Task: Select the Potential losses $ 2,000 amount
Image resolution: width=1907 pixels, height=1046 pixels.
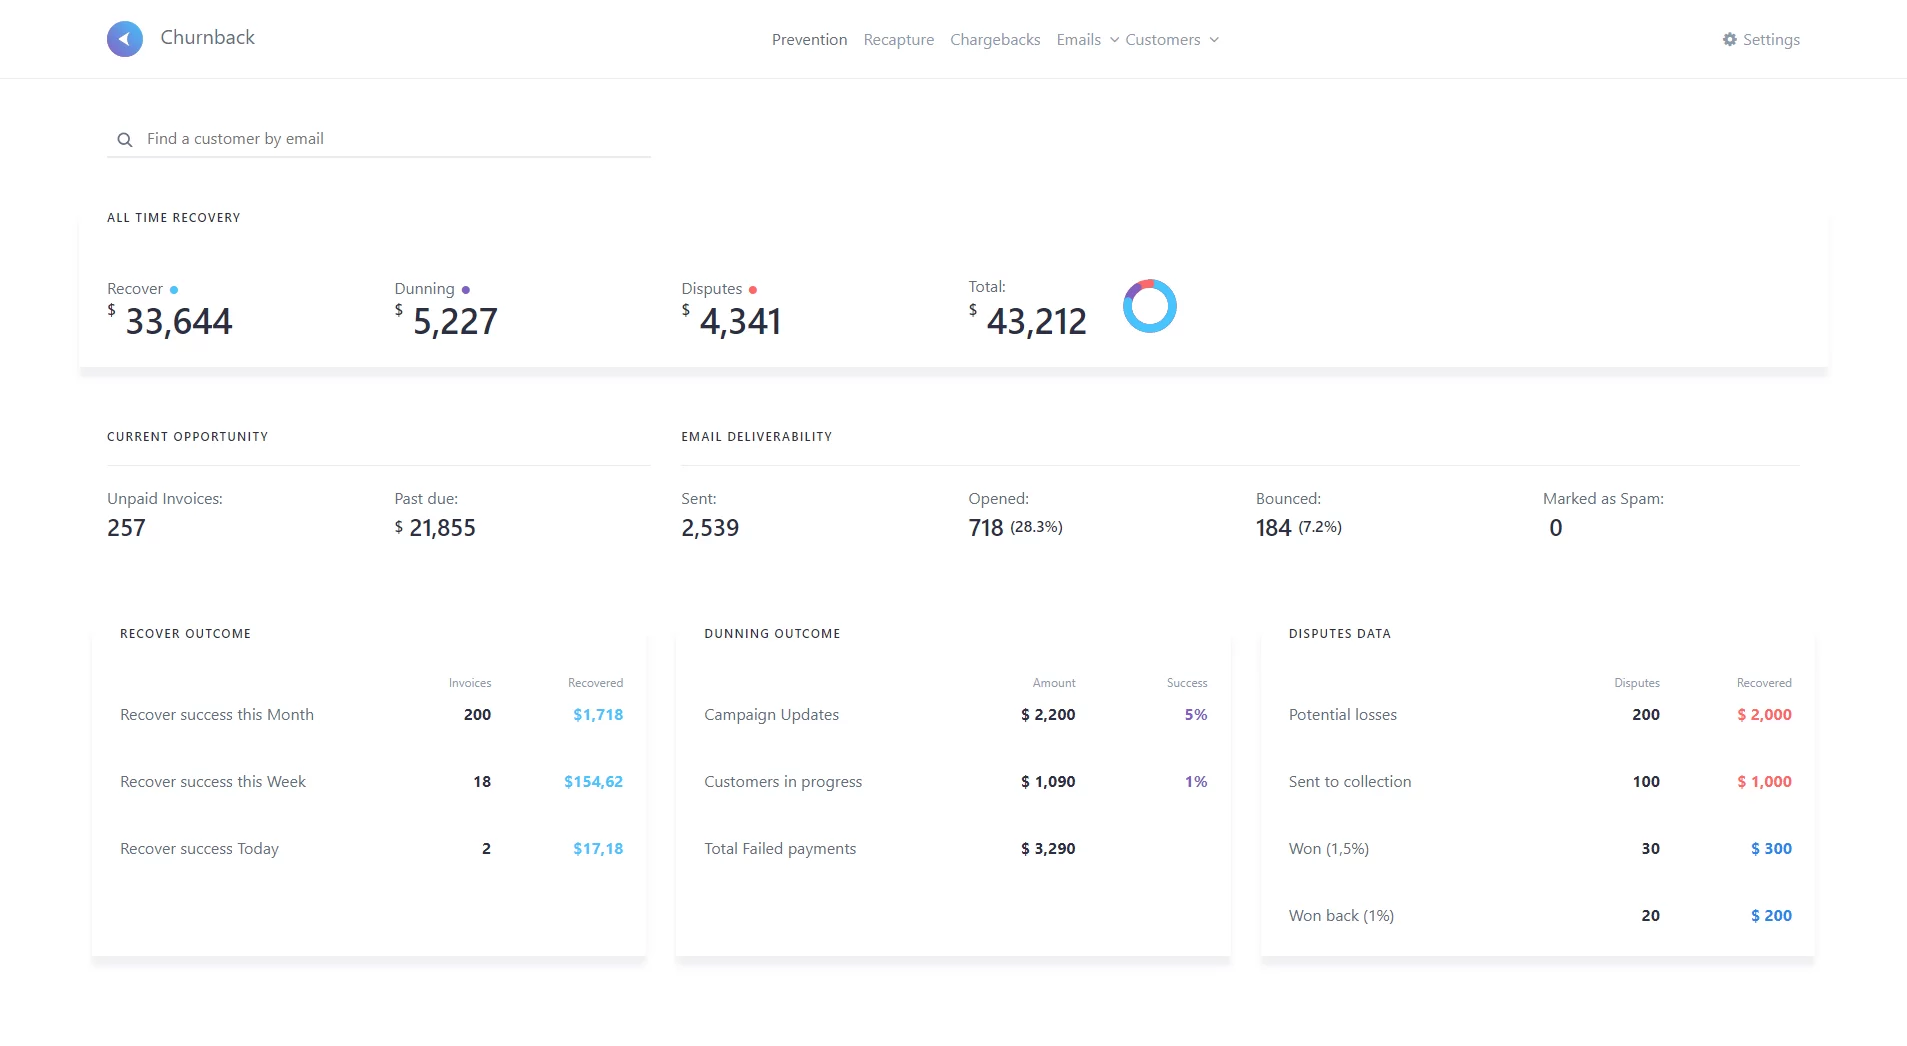Action: pyautogui.click(x=1764, y=715)
